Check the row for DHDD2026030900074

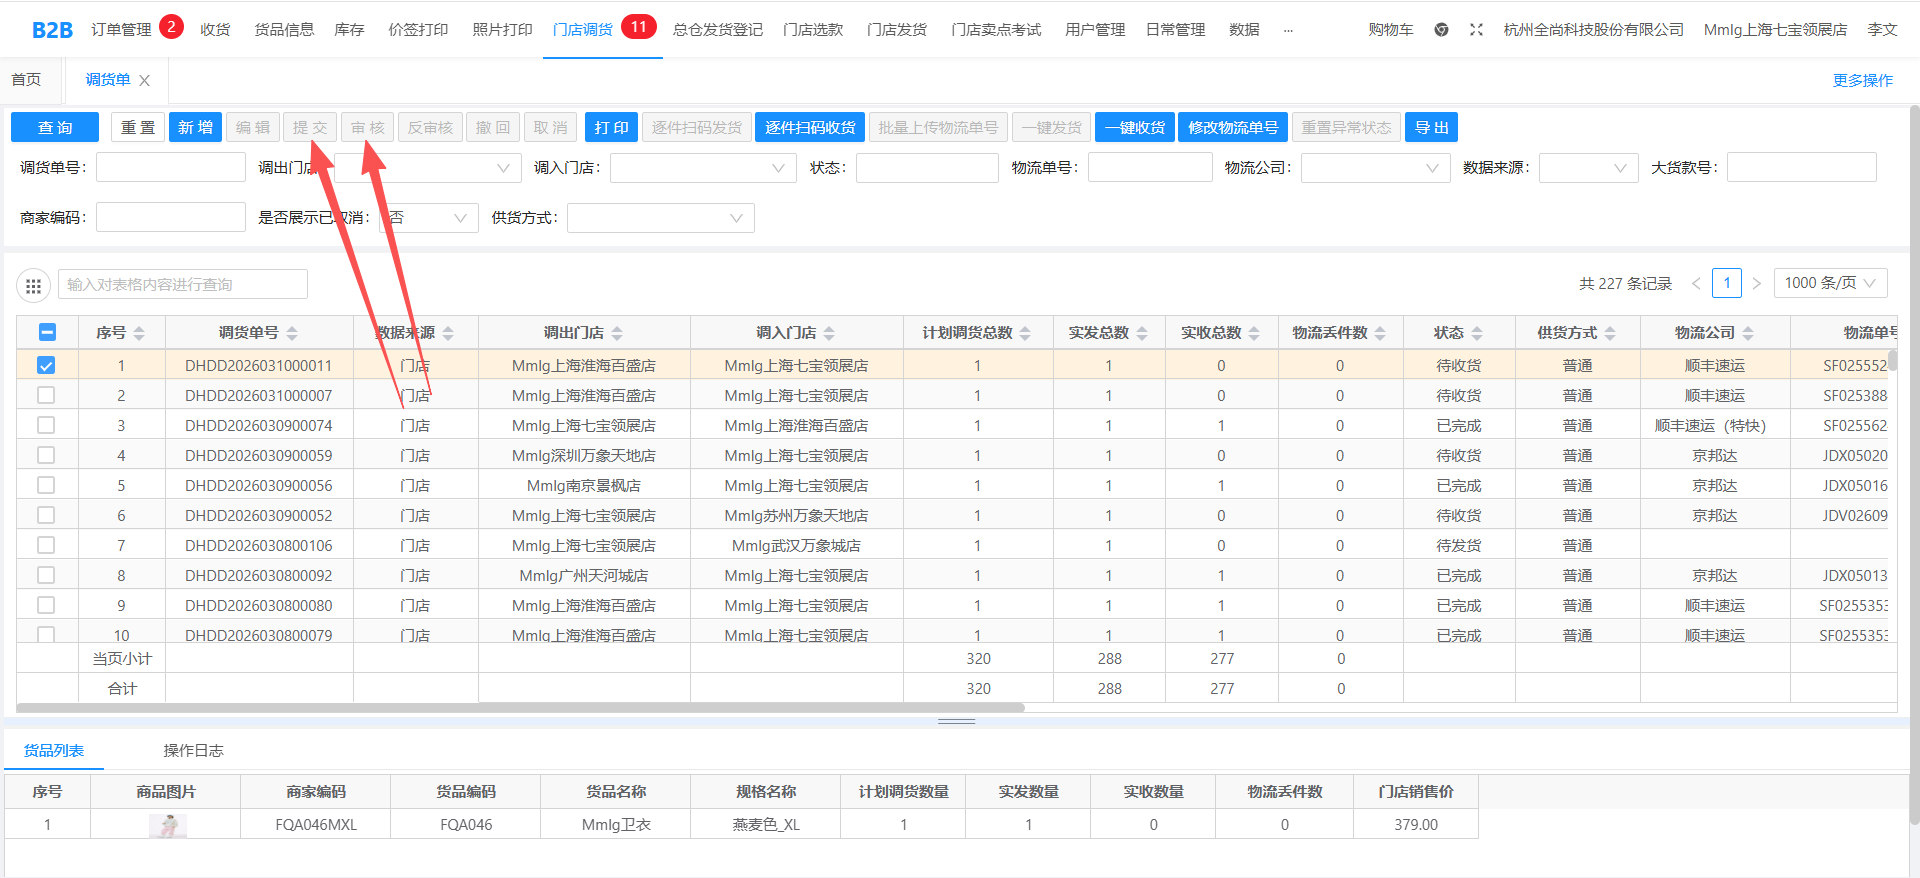pyautogui.click(x=46, y=426)
